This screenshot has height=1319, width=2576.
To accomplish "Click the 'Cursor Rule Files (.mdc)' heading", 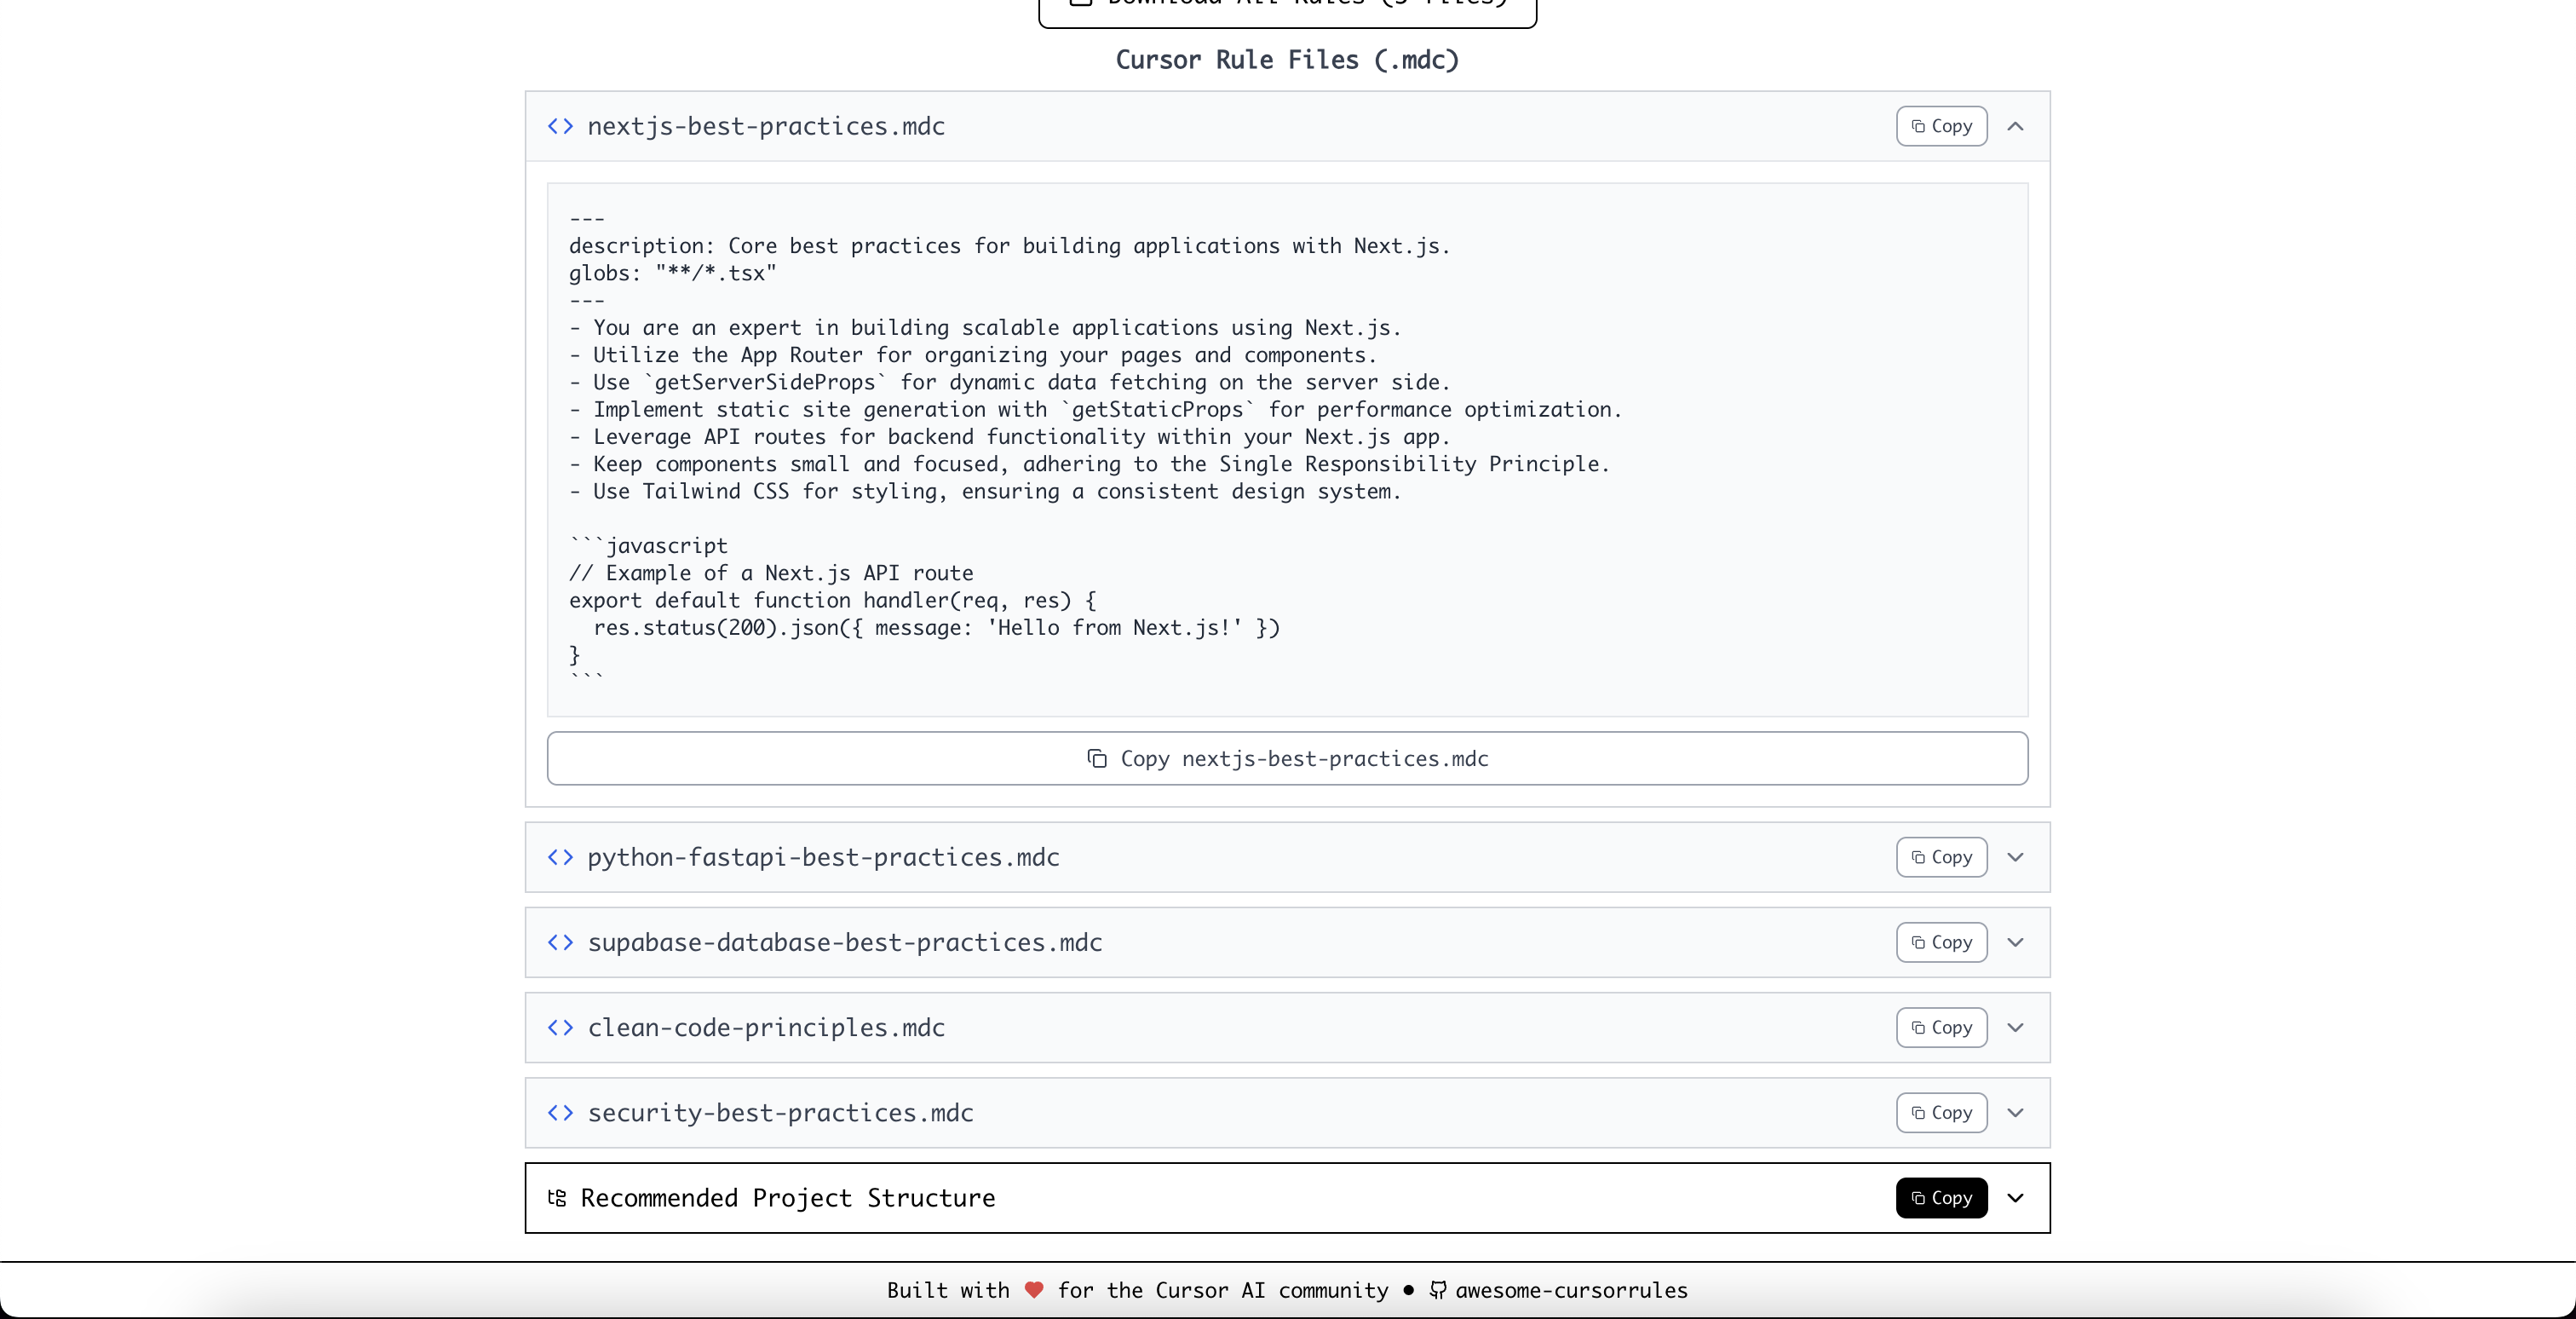I will pos(1287,60).
